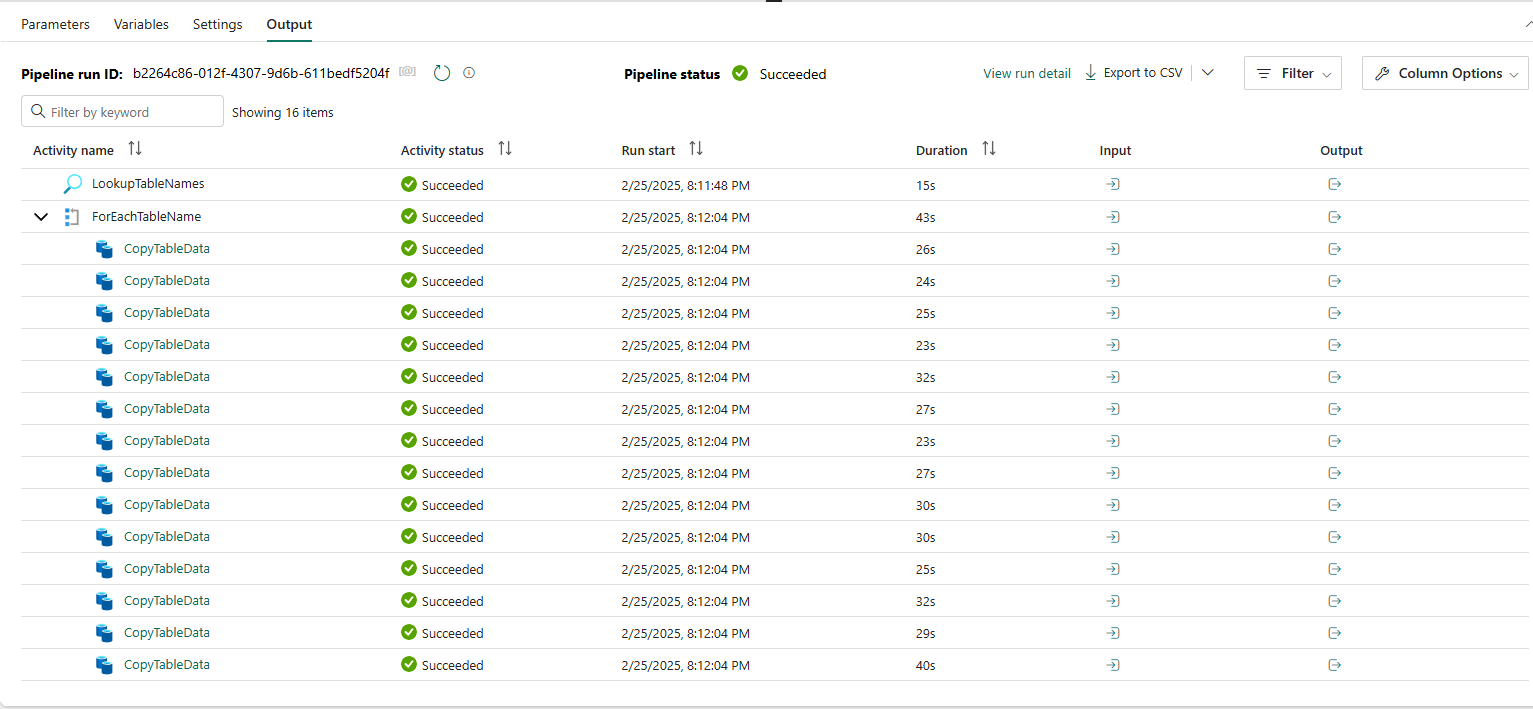Sort the list by Duration
The image size is (1533, 709).
pos(988,148)
